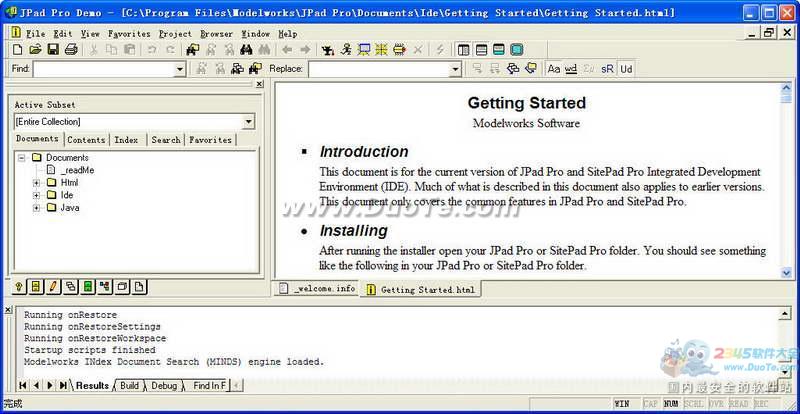
Task: Click the green document panel icon
Action: click(x=88, y=287)
